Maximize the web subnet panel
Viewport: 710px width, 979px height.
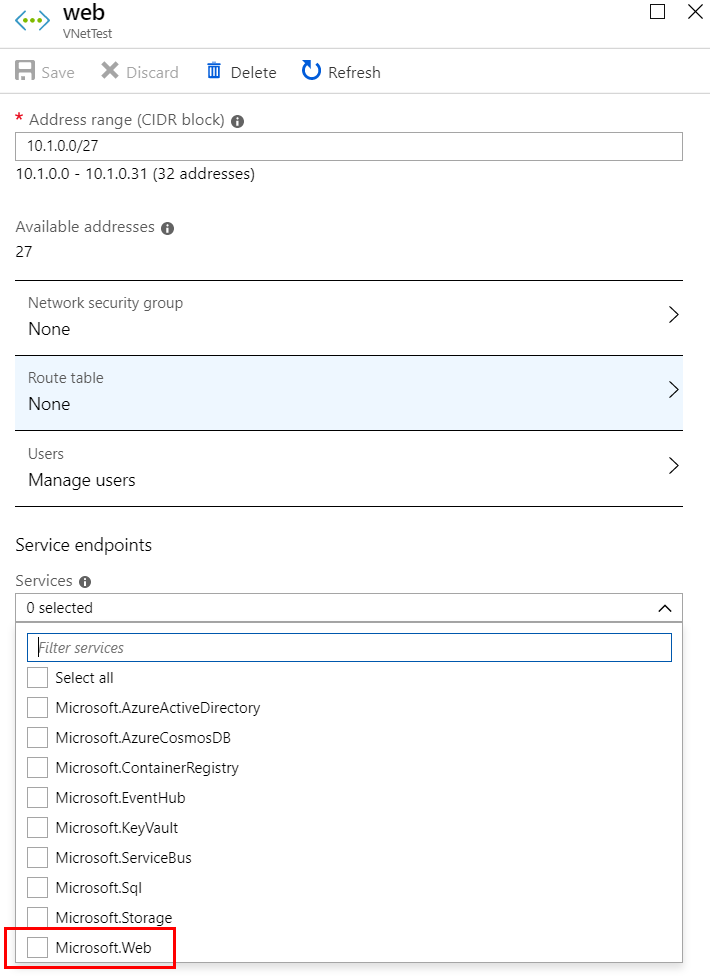click(657, 12)
